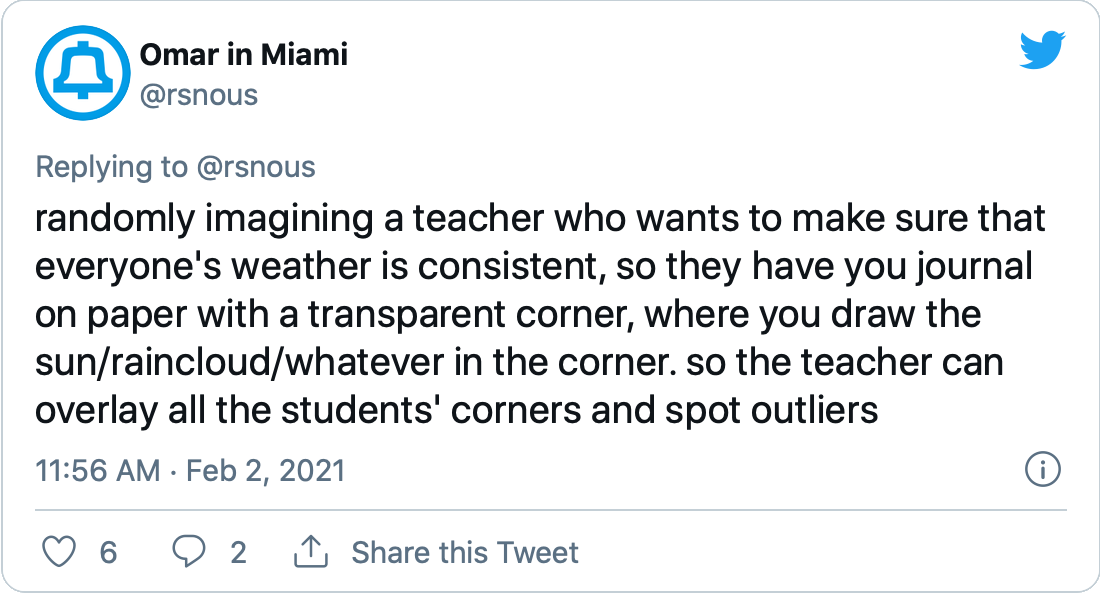
Task: Click the word 'outliers' in the tweet
Action: (x=814, y=410)
